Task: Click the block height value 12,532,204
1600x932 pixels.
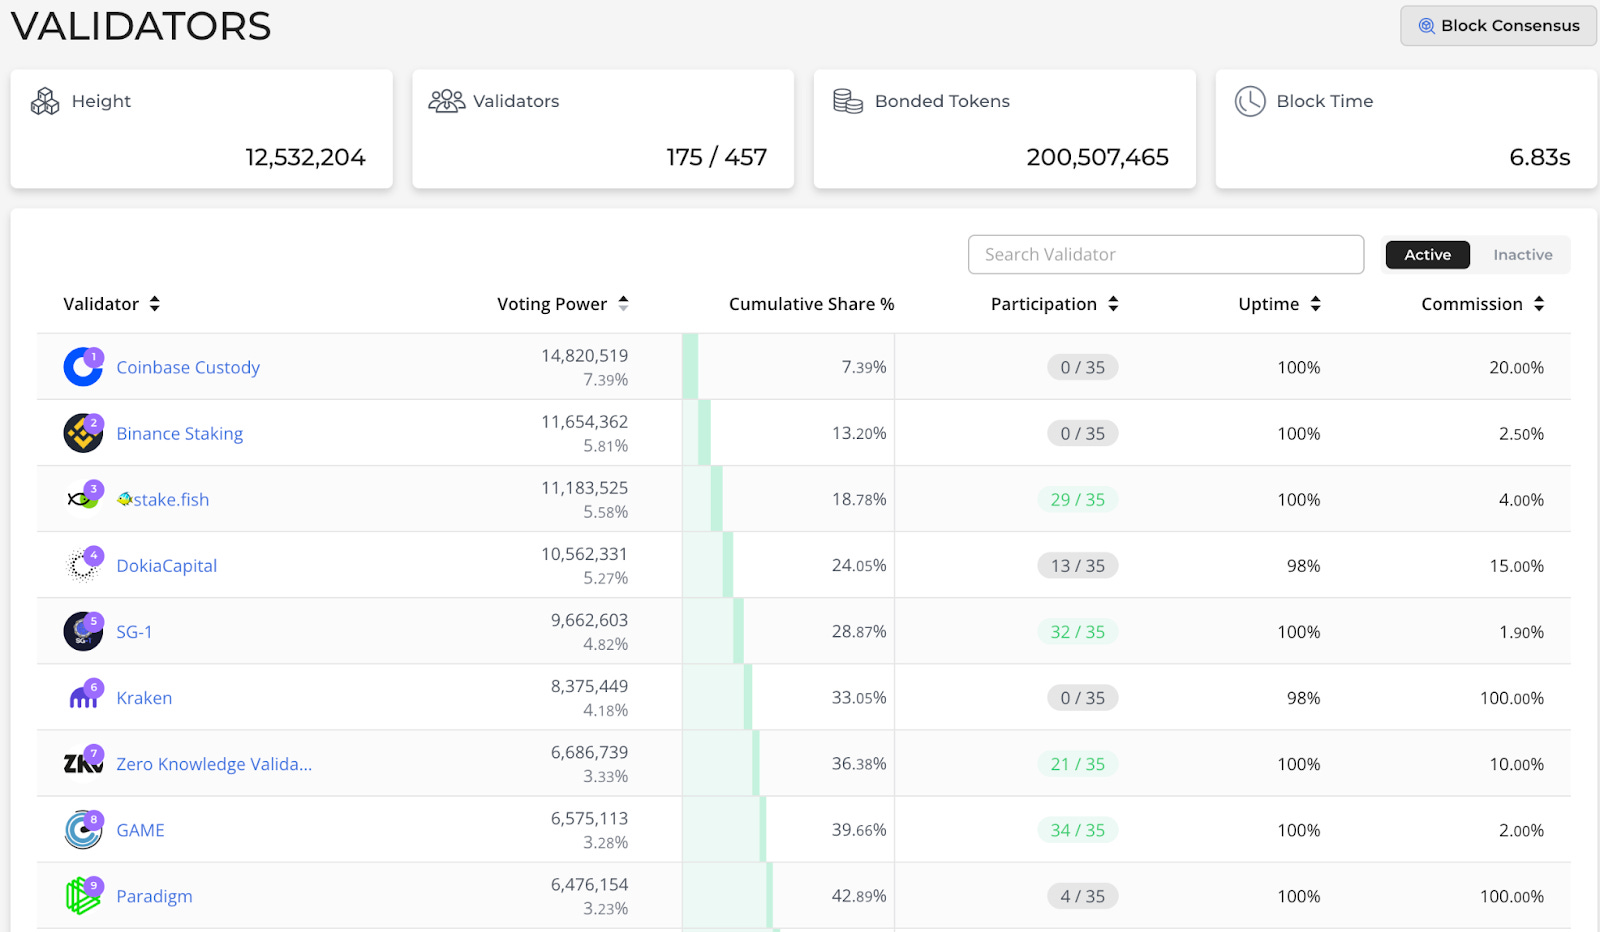Action: pyautogui.click(x=305, y=157)
